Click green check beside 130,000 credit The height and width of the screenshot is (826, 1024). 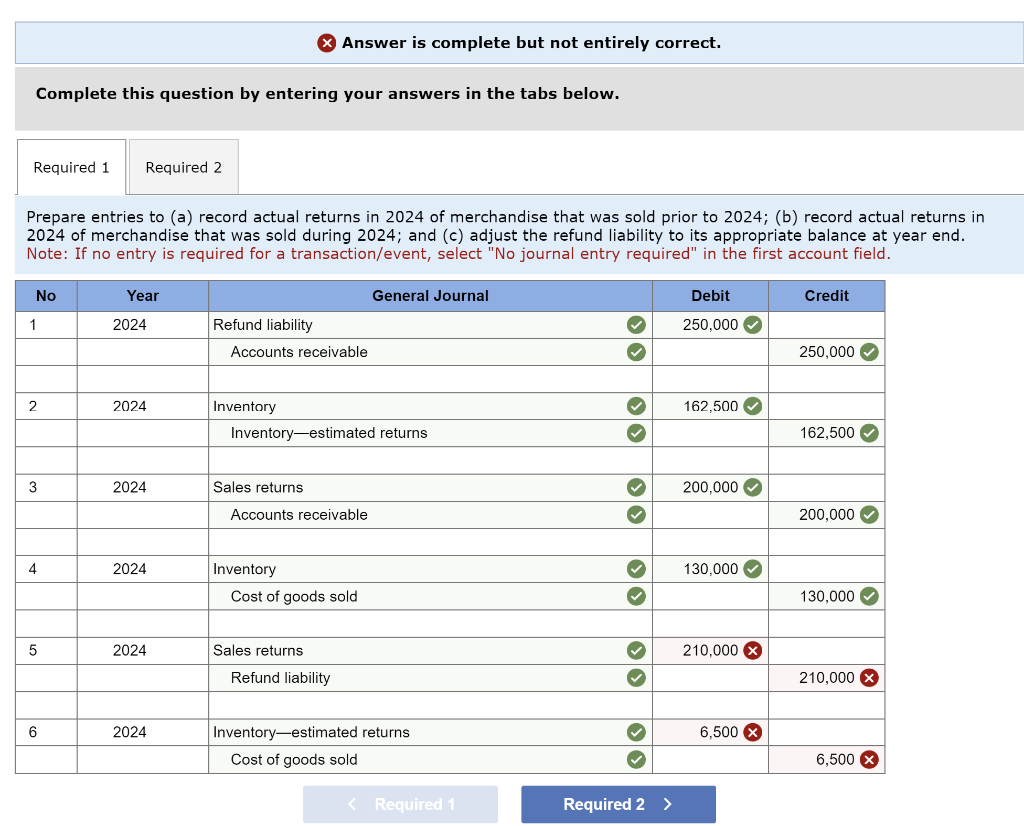869,596
